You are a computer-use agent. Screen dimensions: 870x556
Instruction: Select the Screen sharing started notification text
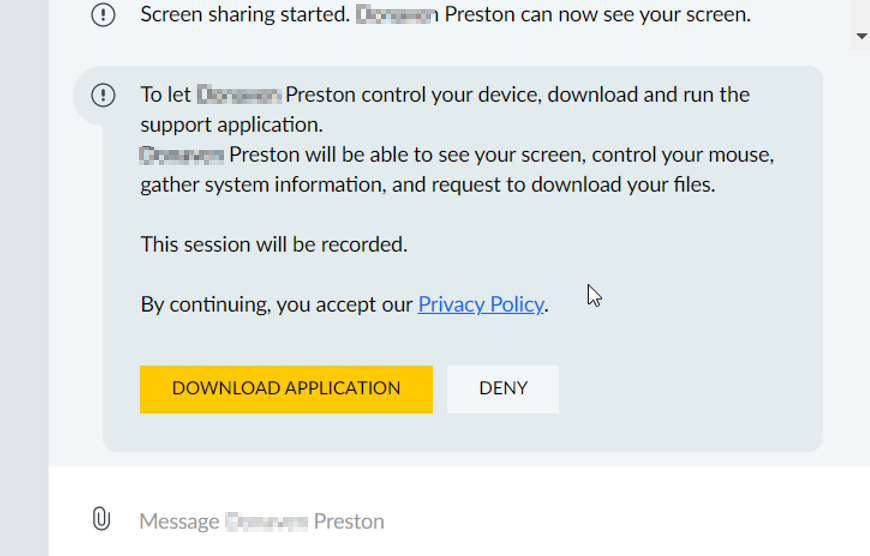[x=446, y=14]
